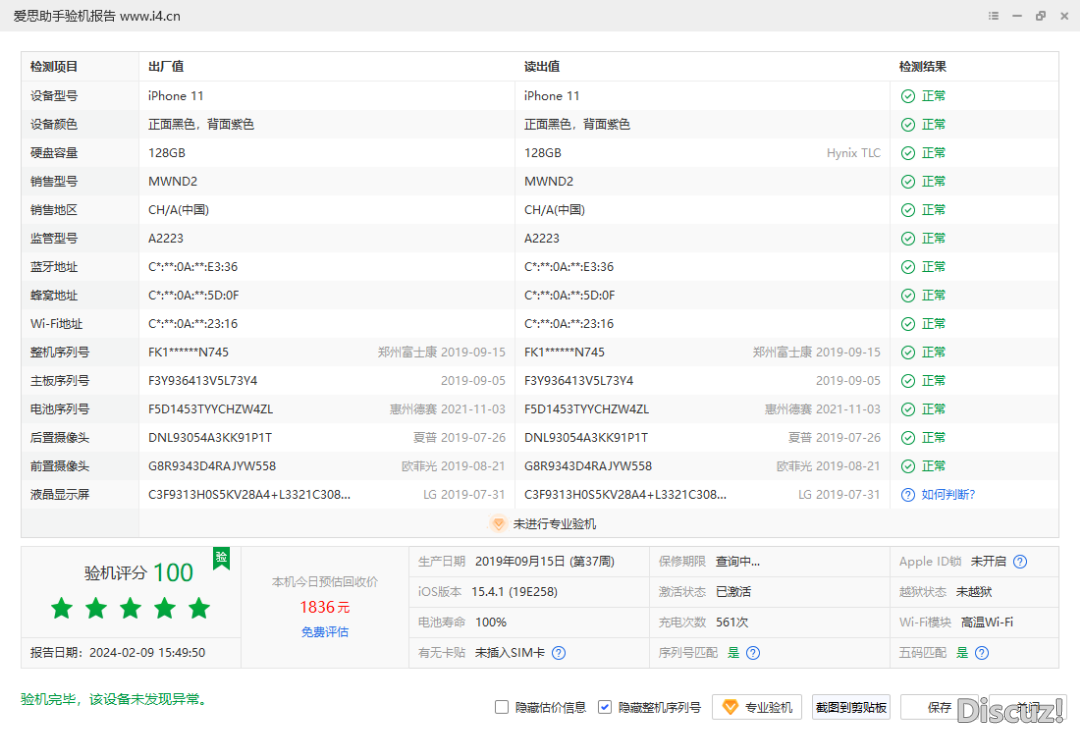Click the 充电次数 561次 value

coord(731,622)
